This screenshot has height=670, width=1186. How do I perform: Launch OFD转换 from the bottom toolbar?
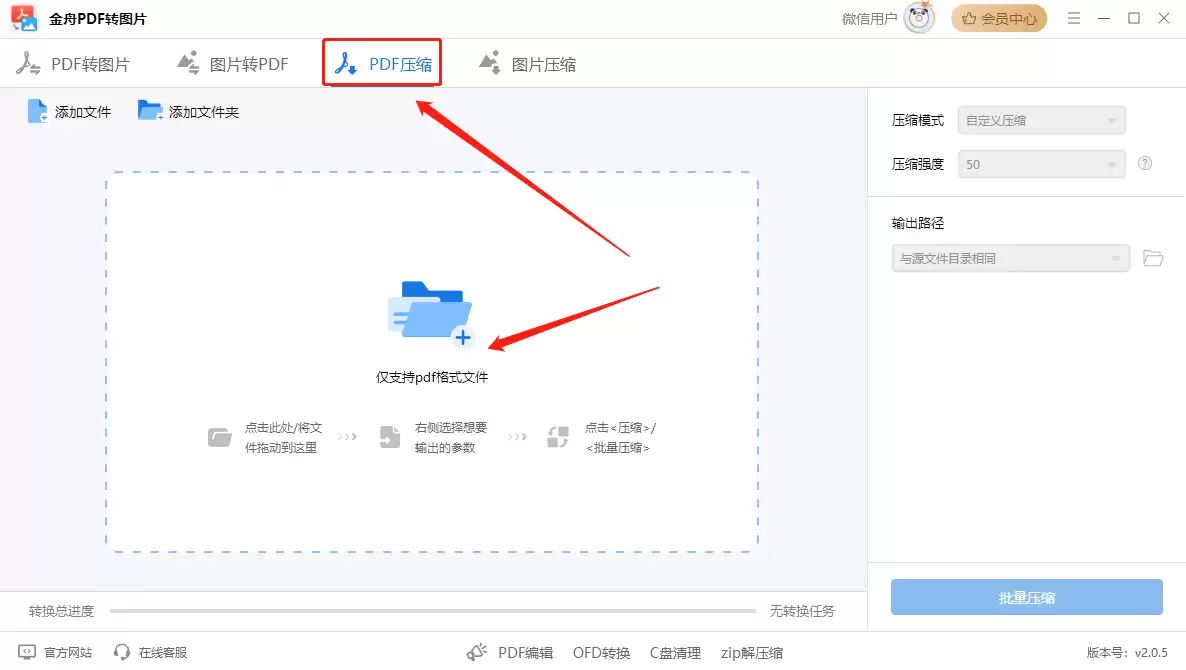[x=601, y=652]
